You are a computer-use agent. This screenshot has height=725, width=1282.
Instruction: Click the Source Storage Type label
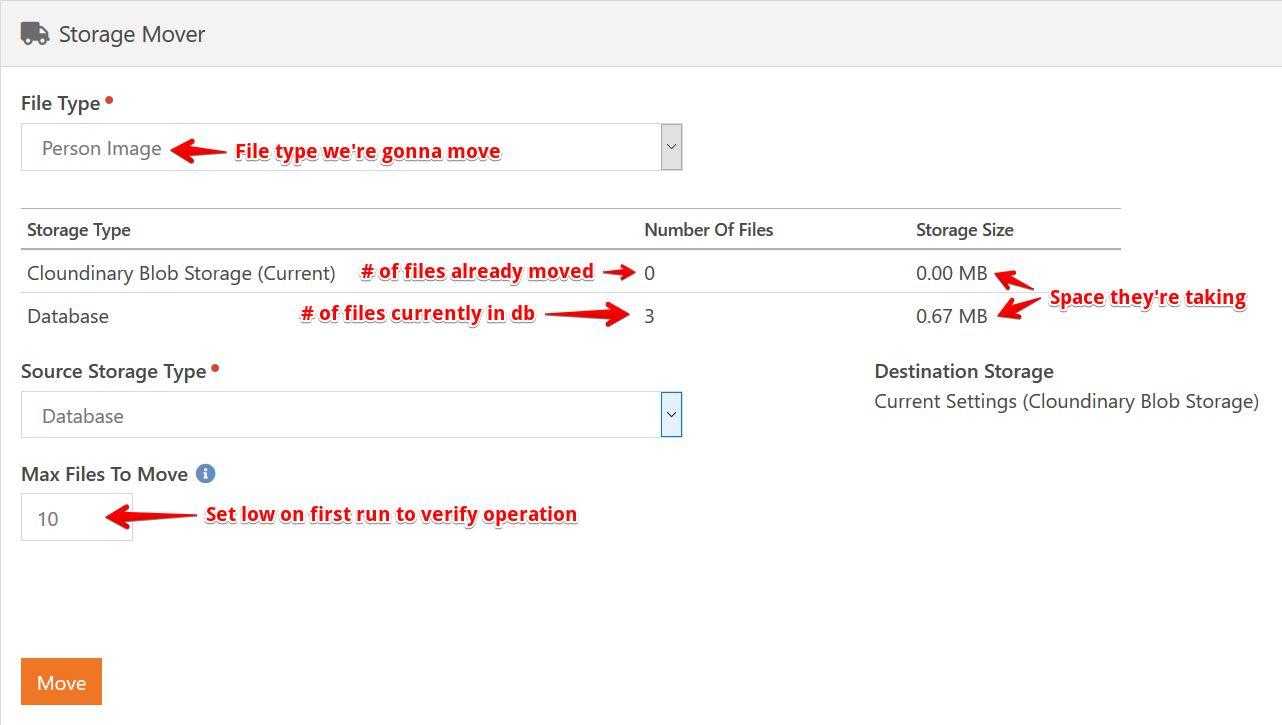pyautogui.click(x=114, y=372)
